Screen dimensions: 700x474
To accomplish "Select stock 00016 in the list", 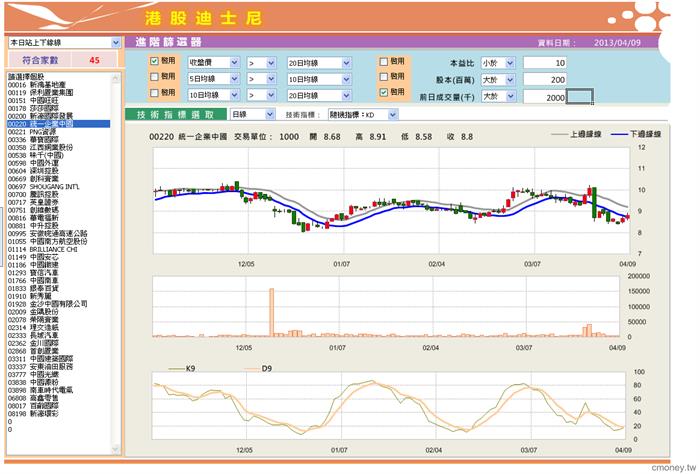I will click(x=58, y=84).
